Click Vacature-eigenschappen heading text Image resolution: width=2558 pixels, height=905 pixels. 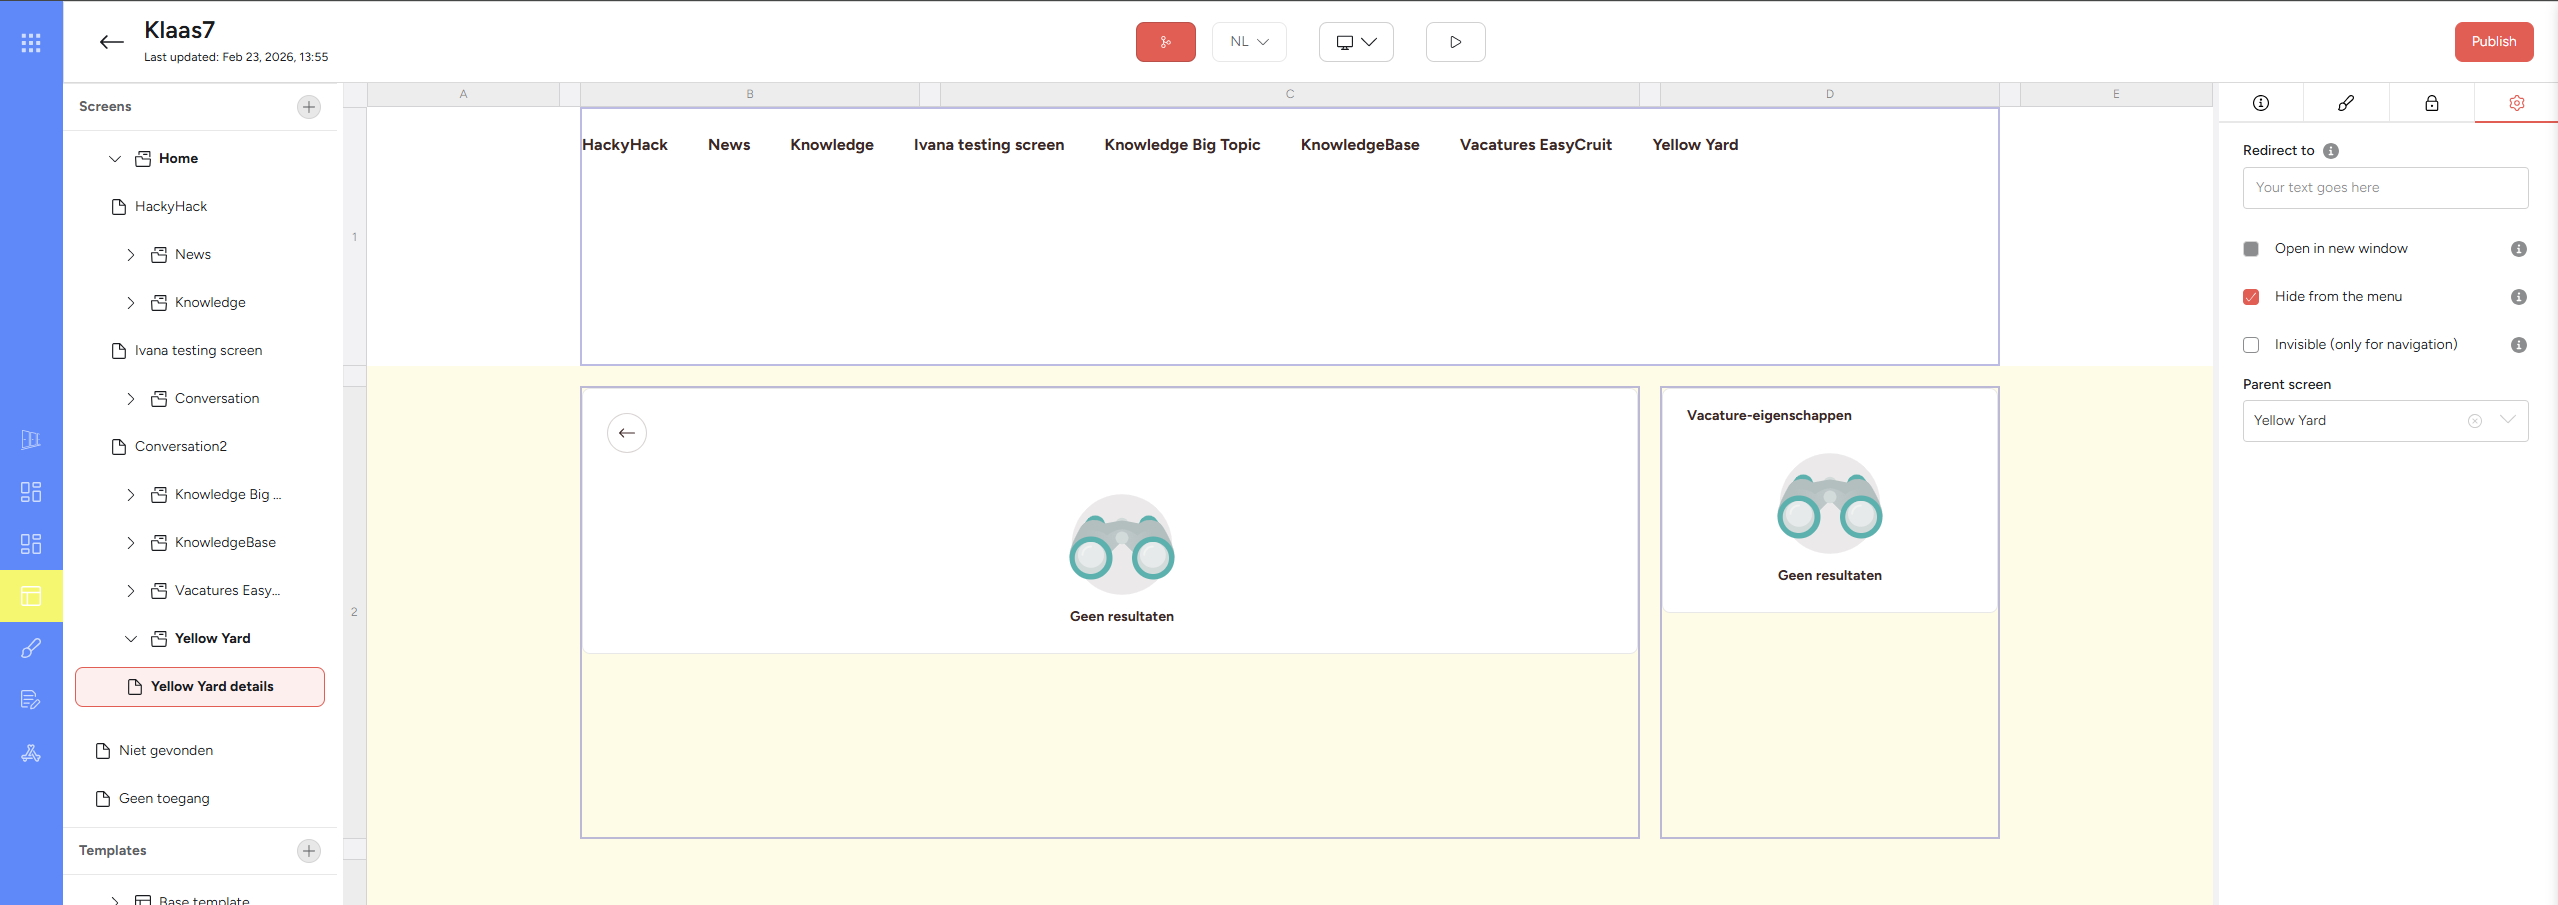[1769, 416]
